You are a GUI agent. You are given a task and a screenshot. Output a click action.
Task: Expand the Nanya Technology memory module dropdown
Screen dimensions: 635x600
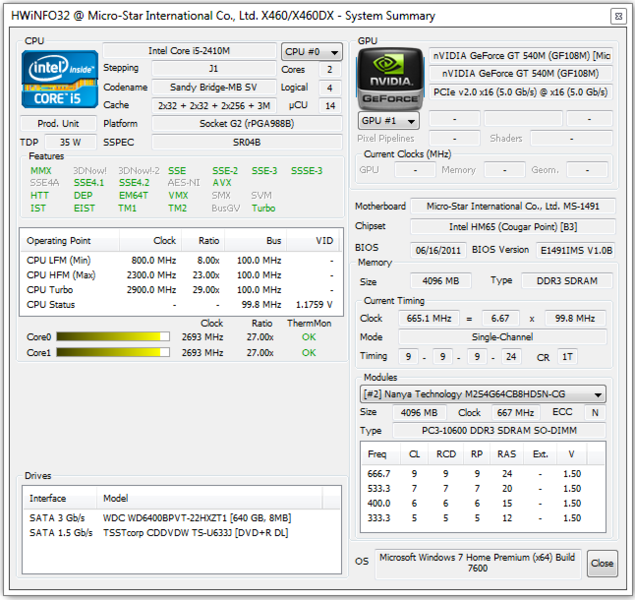coord(483,394)
